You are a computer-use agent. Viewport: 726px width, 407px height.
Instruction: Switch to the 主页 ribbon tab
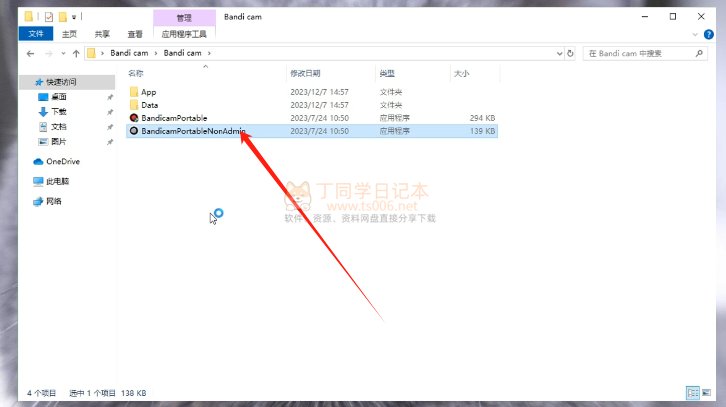(69, 34)
